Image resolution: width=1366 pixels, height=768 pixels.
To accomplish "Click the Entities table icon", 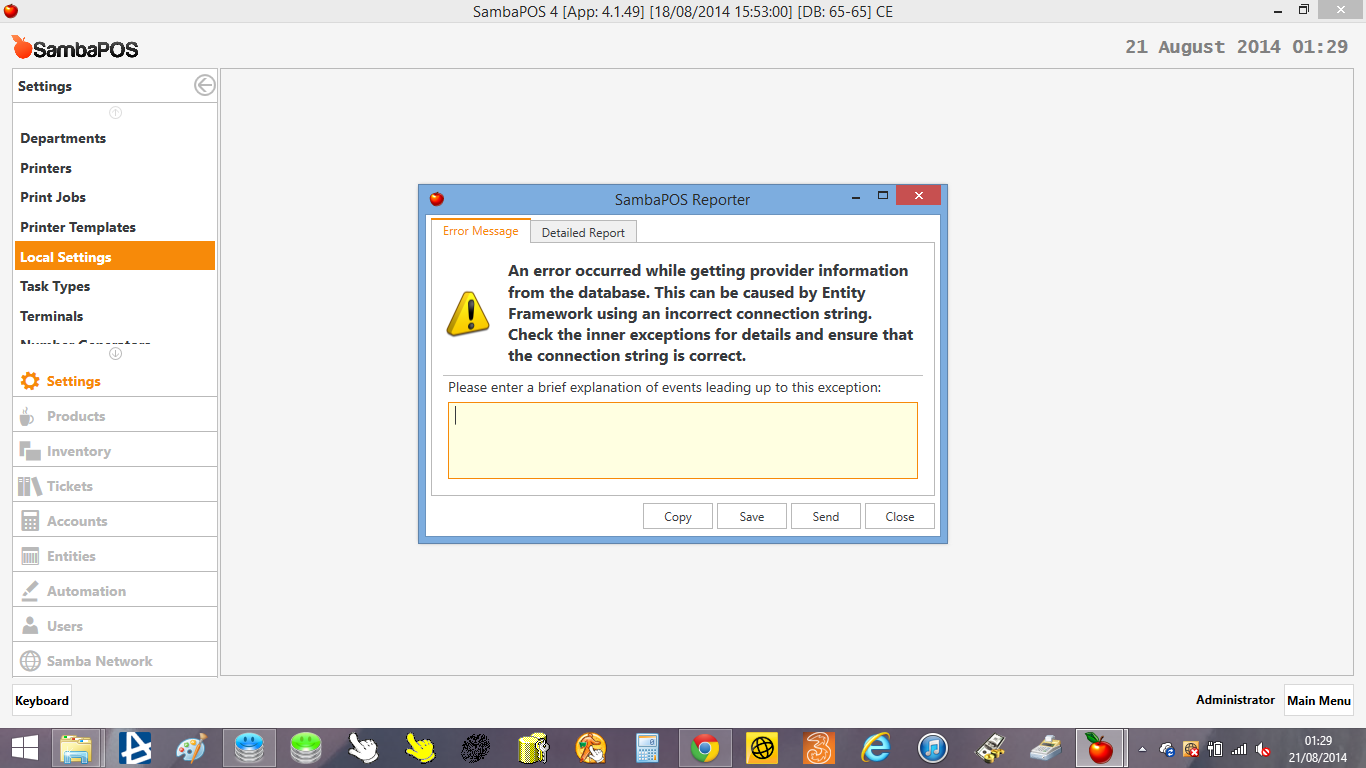I will point(30,556).
